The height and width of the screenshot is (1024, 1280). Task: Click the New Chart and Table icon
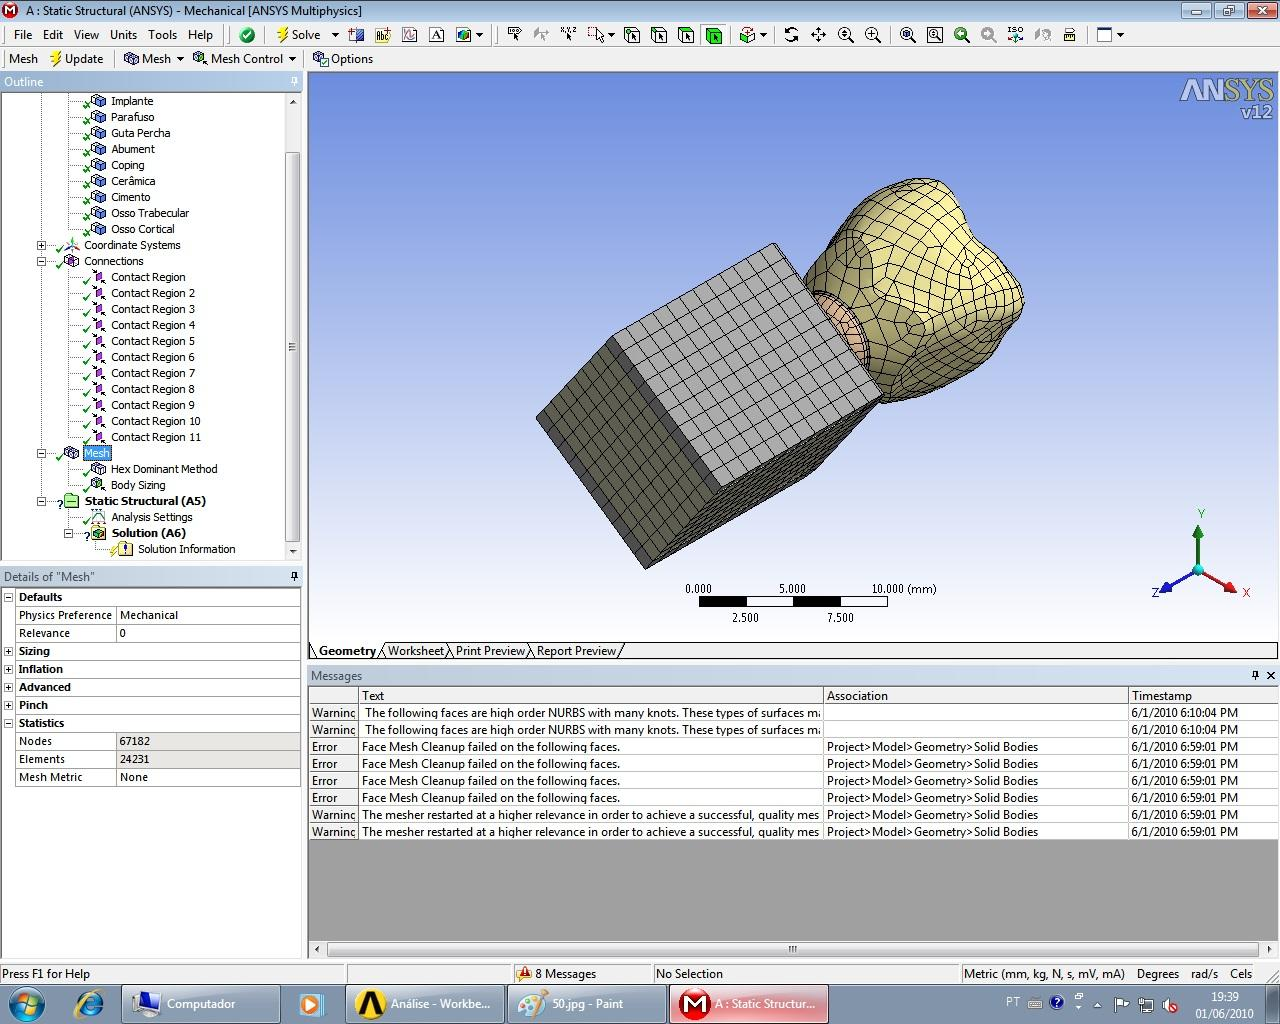click(x=409, y=35)
